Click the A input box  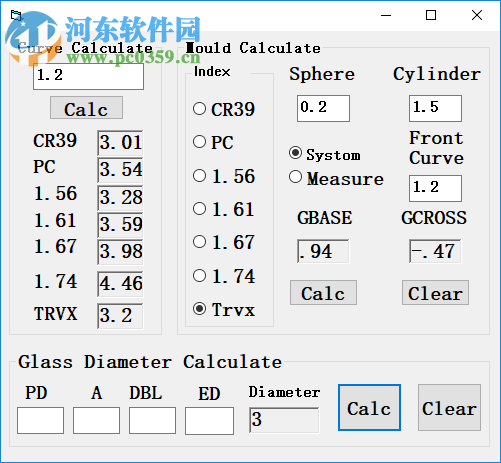pos(96,420)
